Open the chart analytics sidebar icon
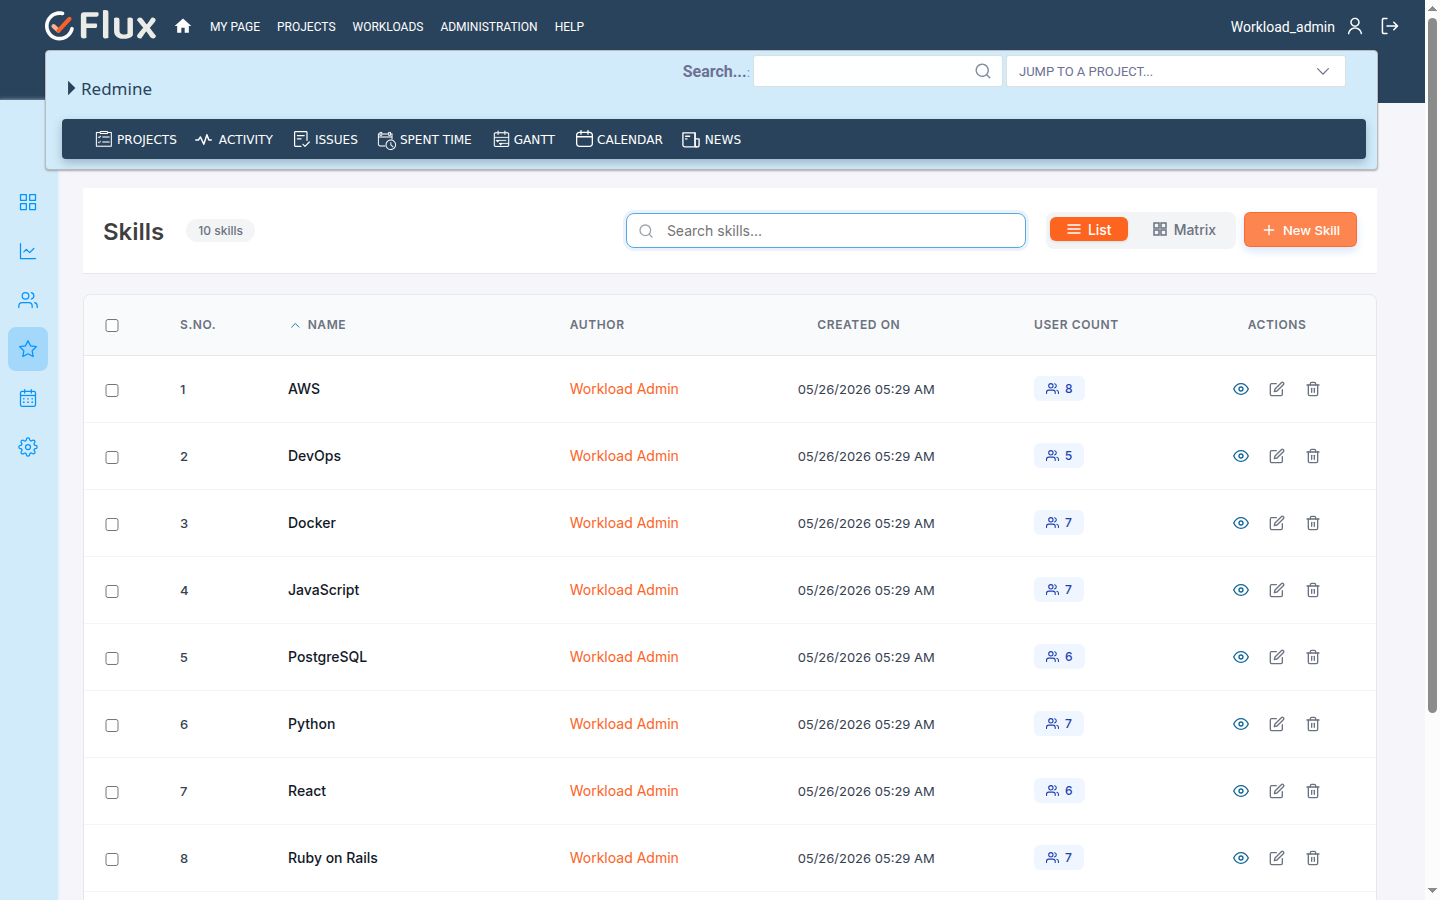 coord(28,251)
